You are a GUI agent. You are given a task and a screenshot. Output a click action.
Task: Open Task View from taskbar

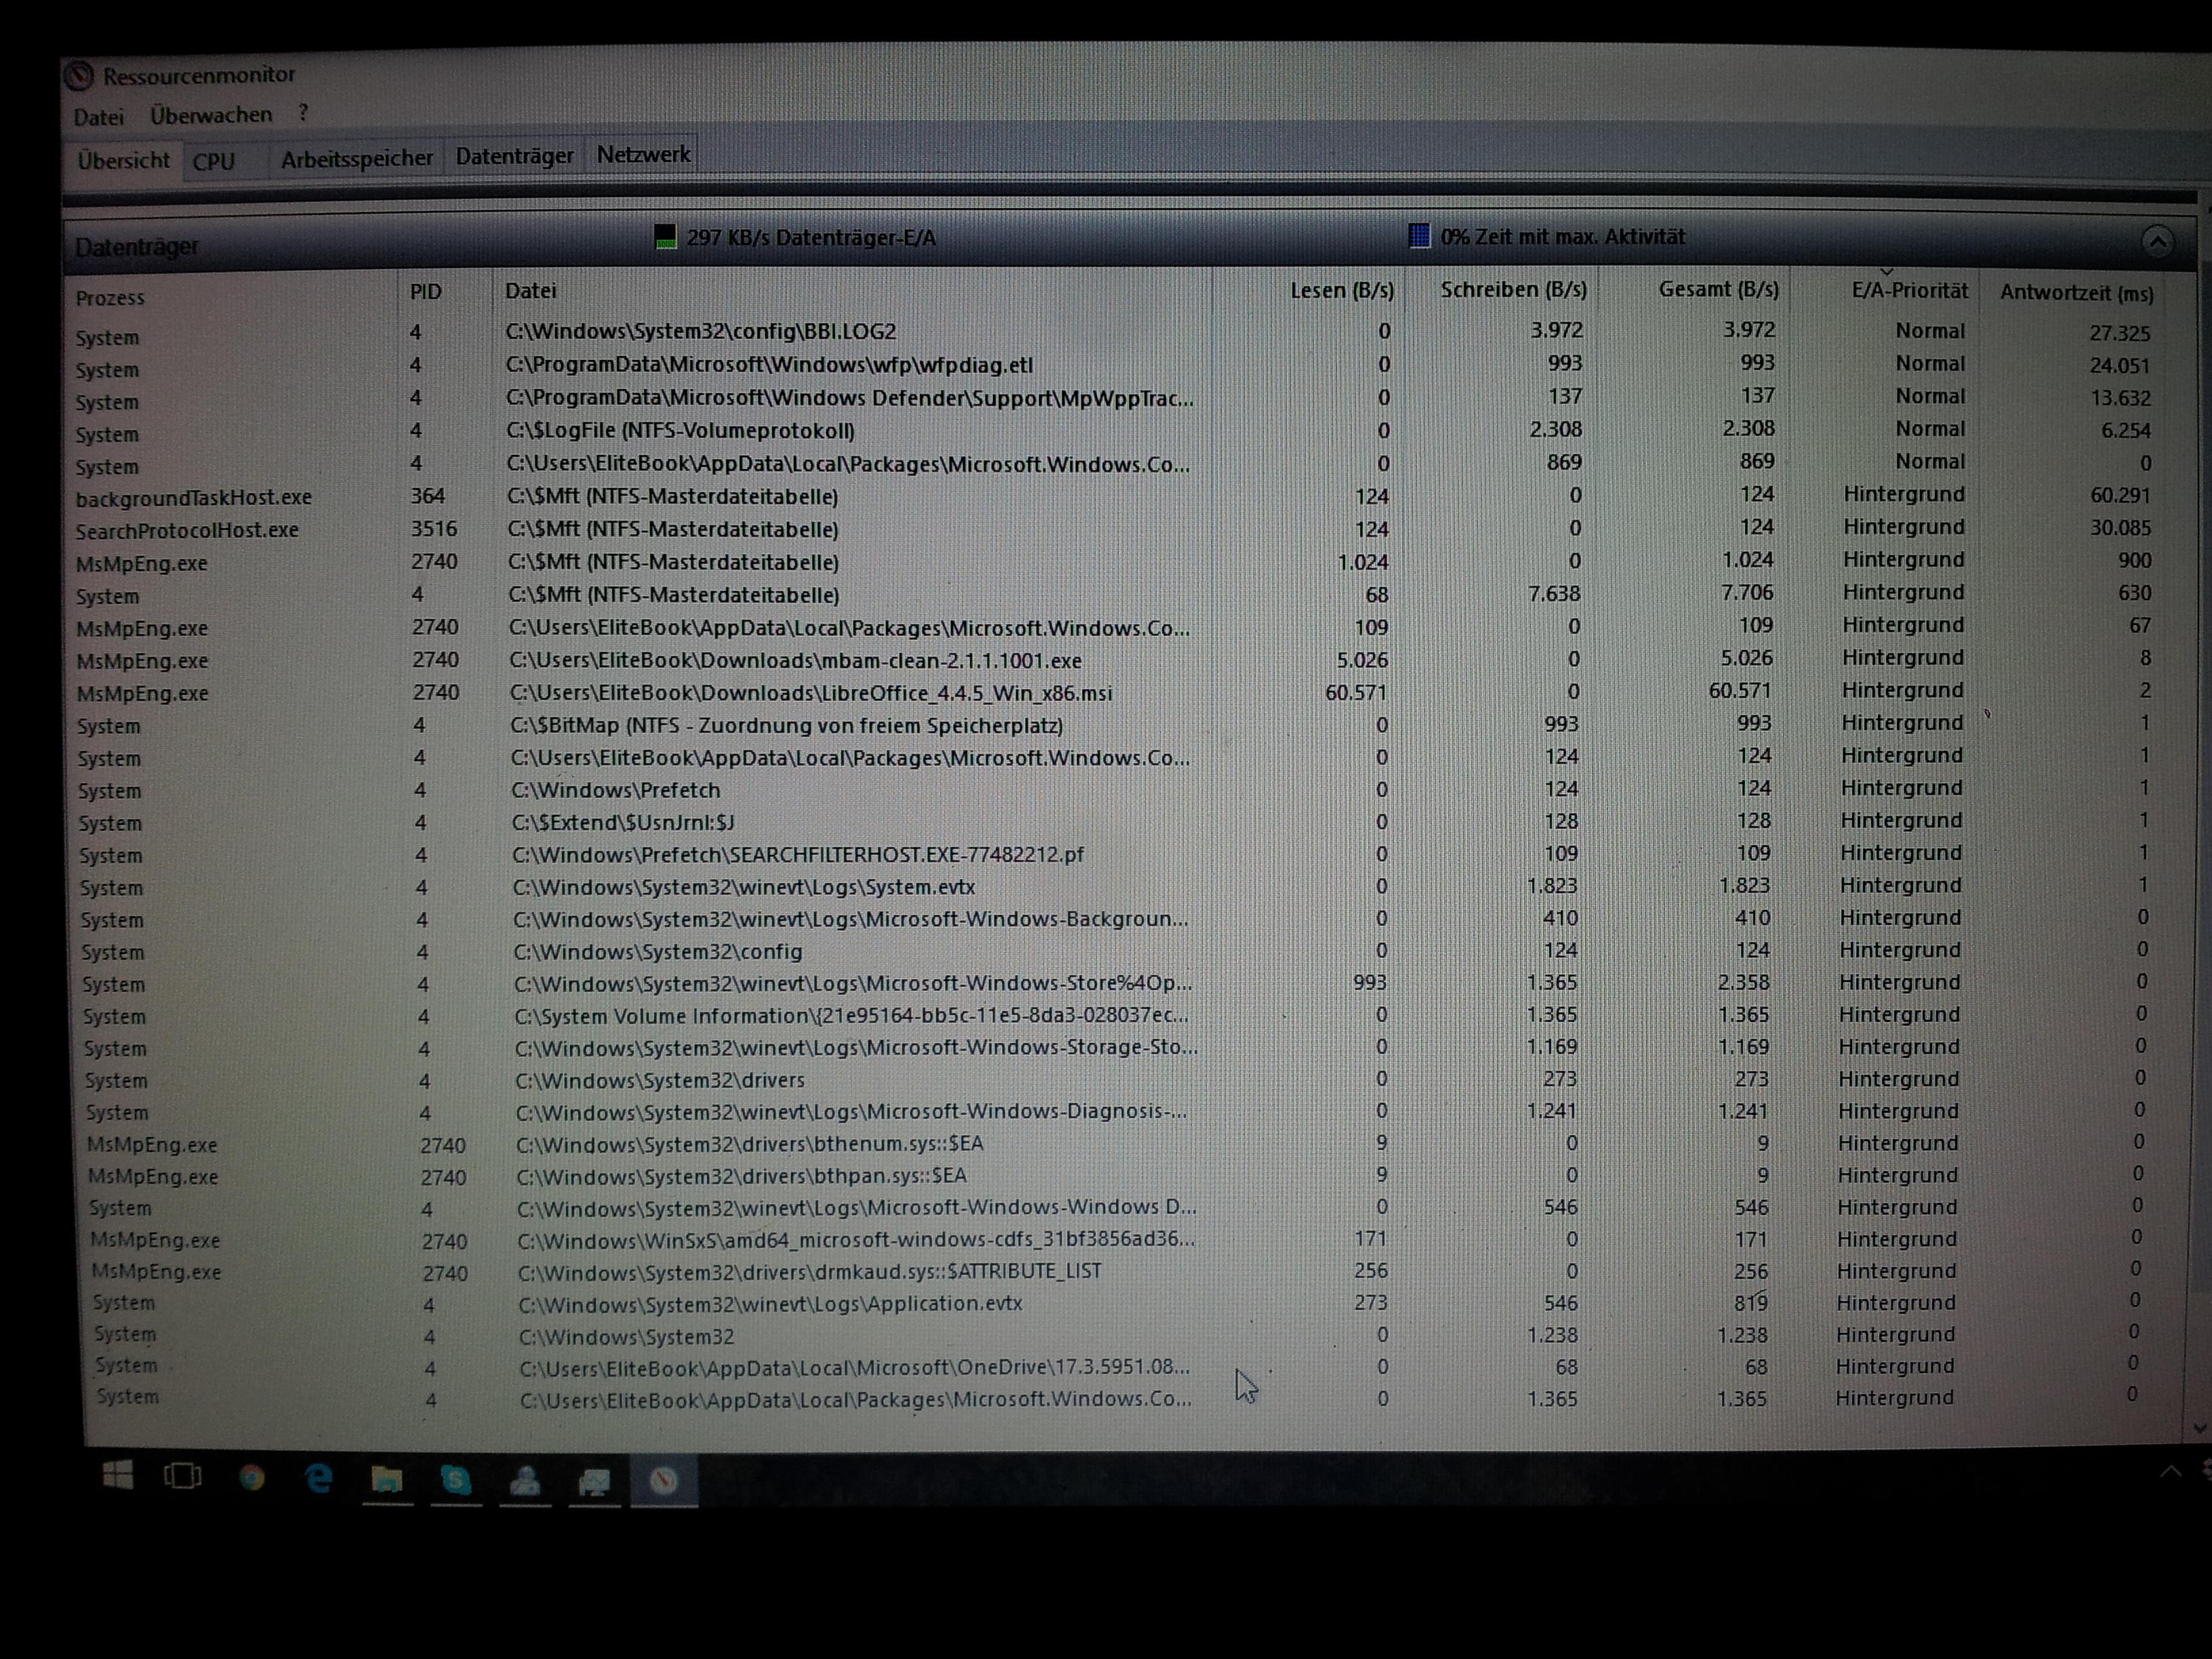coord(183,1476)
